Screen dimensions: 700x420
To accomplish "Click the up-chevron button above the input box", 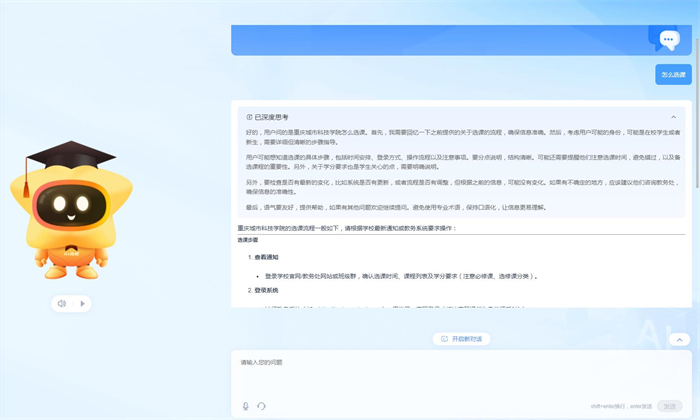I will [x=677, y=338].
